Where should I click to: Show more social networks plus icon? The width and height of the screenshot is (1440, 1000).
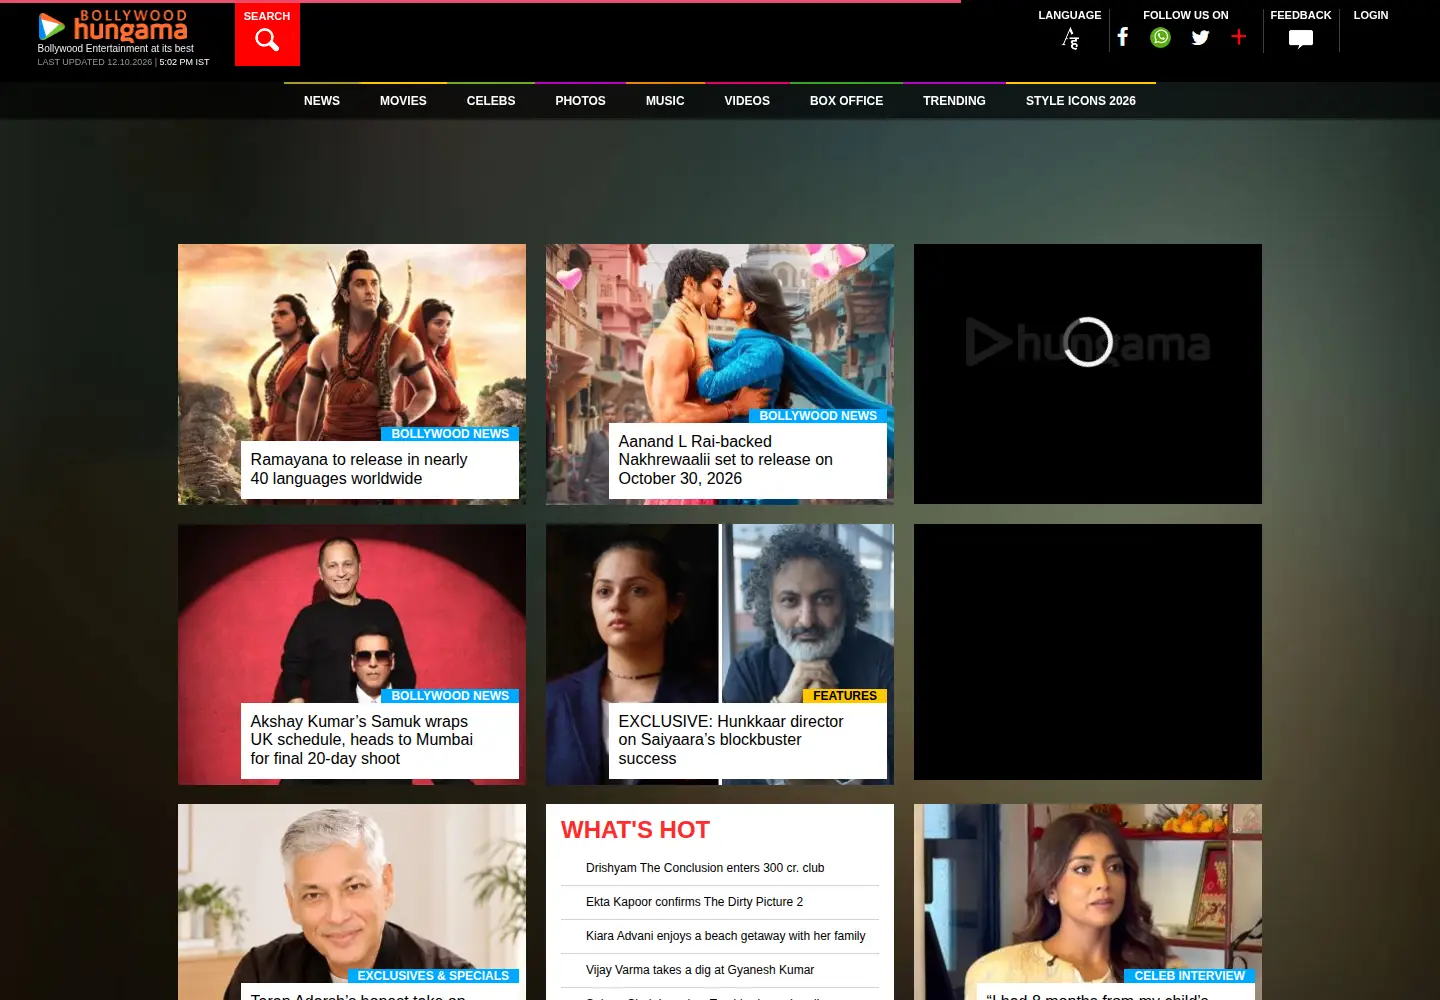pyautogui.click(x=1239, y=37)
